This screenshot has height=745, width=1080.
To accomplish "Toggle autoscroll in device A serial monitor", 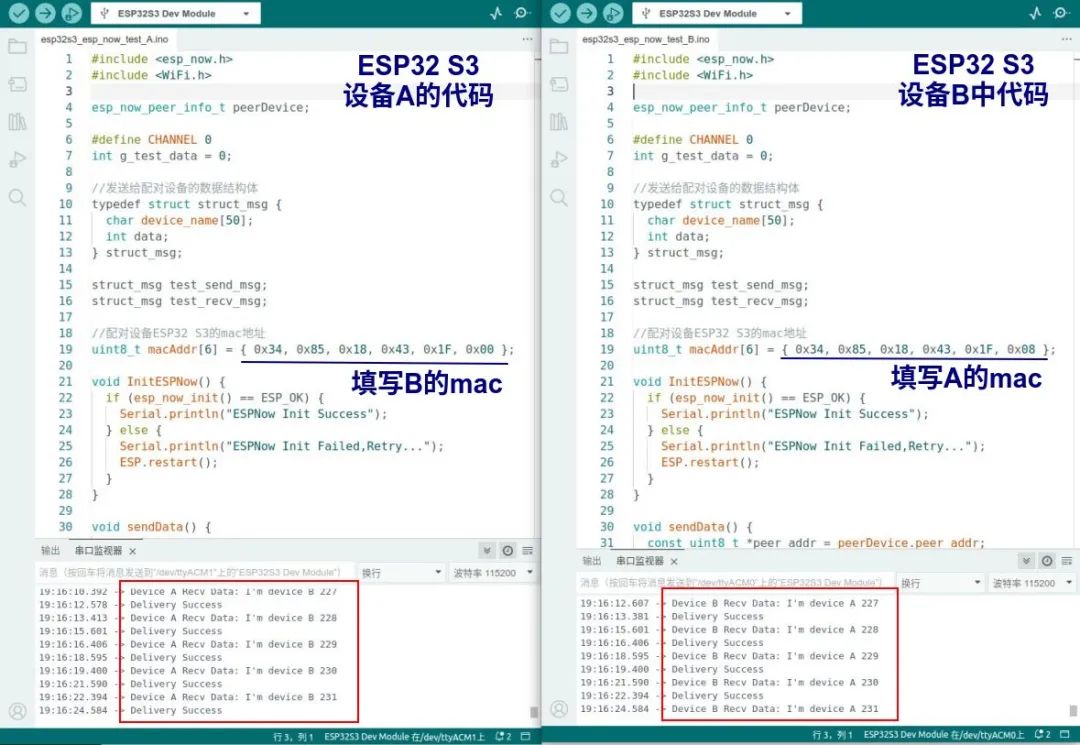I will tap(487, 551).
